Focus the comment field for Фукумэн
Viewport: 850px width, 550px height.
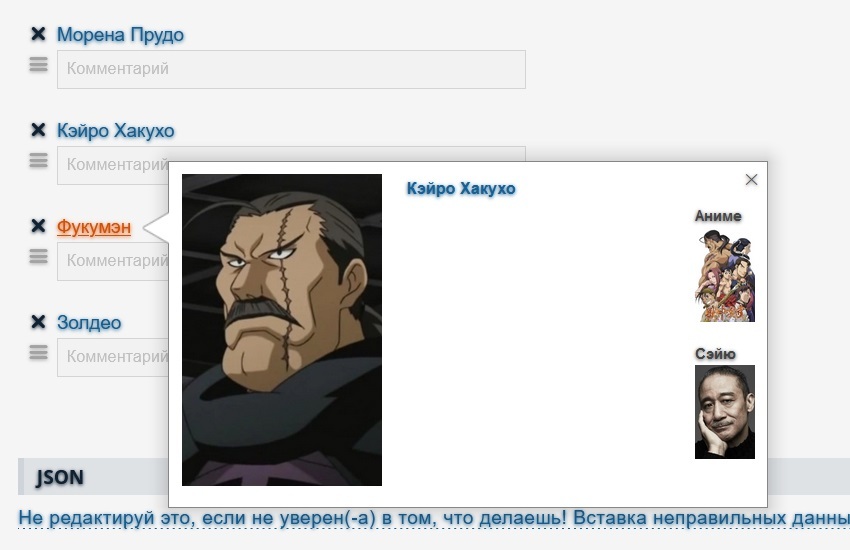coord(113,261)
